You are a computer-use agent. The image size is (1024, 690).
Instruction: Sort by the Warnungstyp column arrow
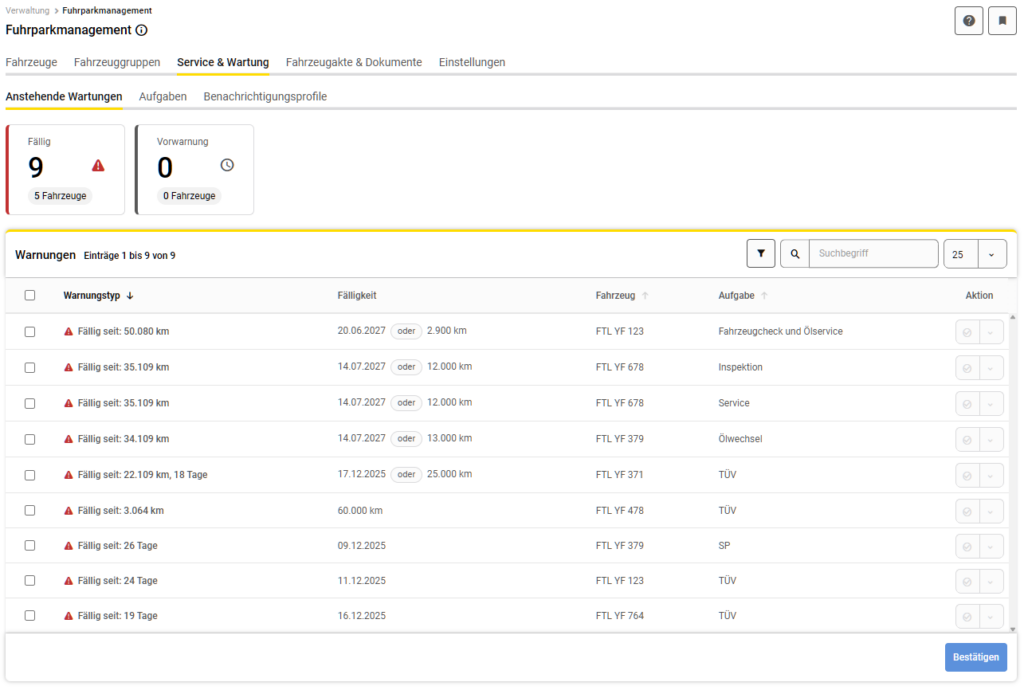(130, 296)
